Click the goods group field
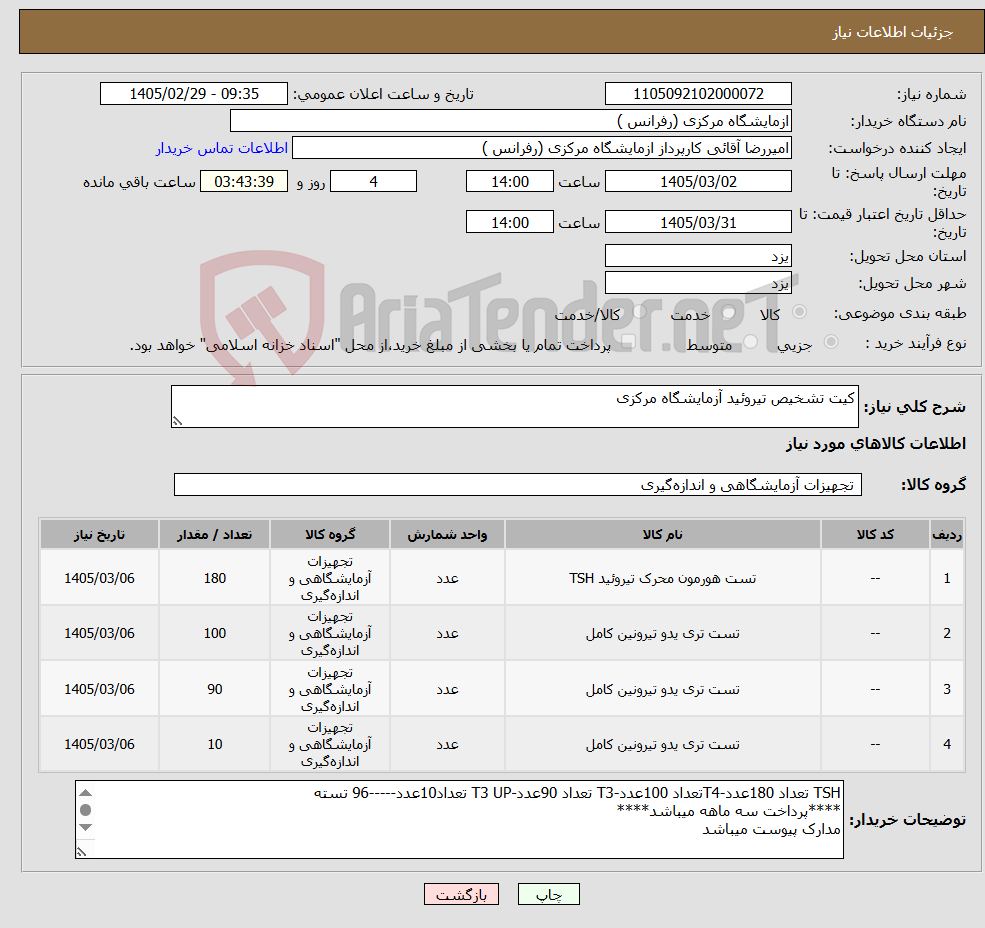This screenshot has width=985, height=928. 518,484
